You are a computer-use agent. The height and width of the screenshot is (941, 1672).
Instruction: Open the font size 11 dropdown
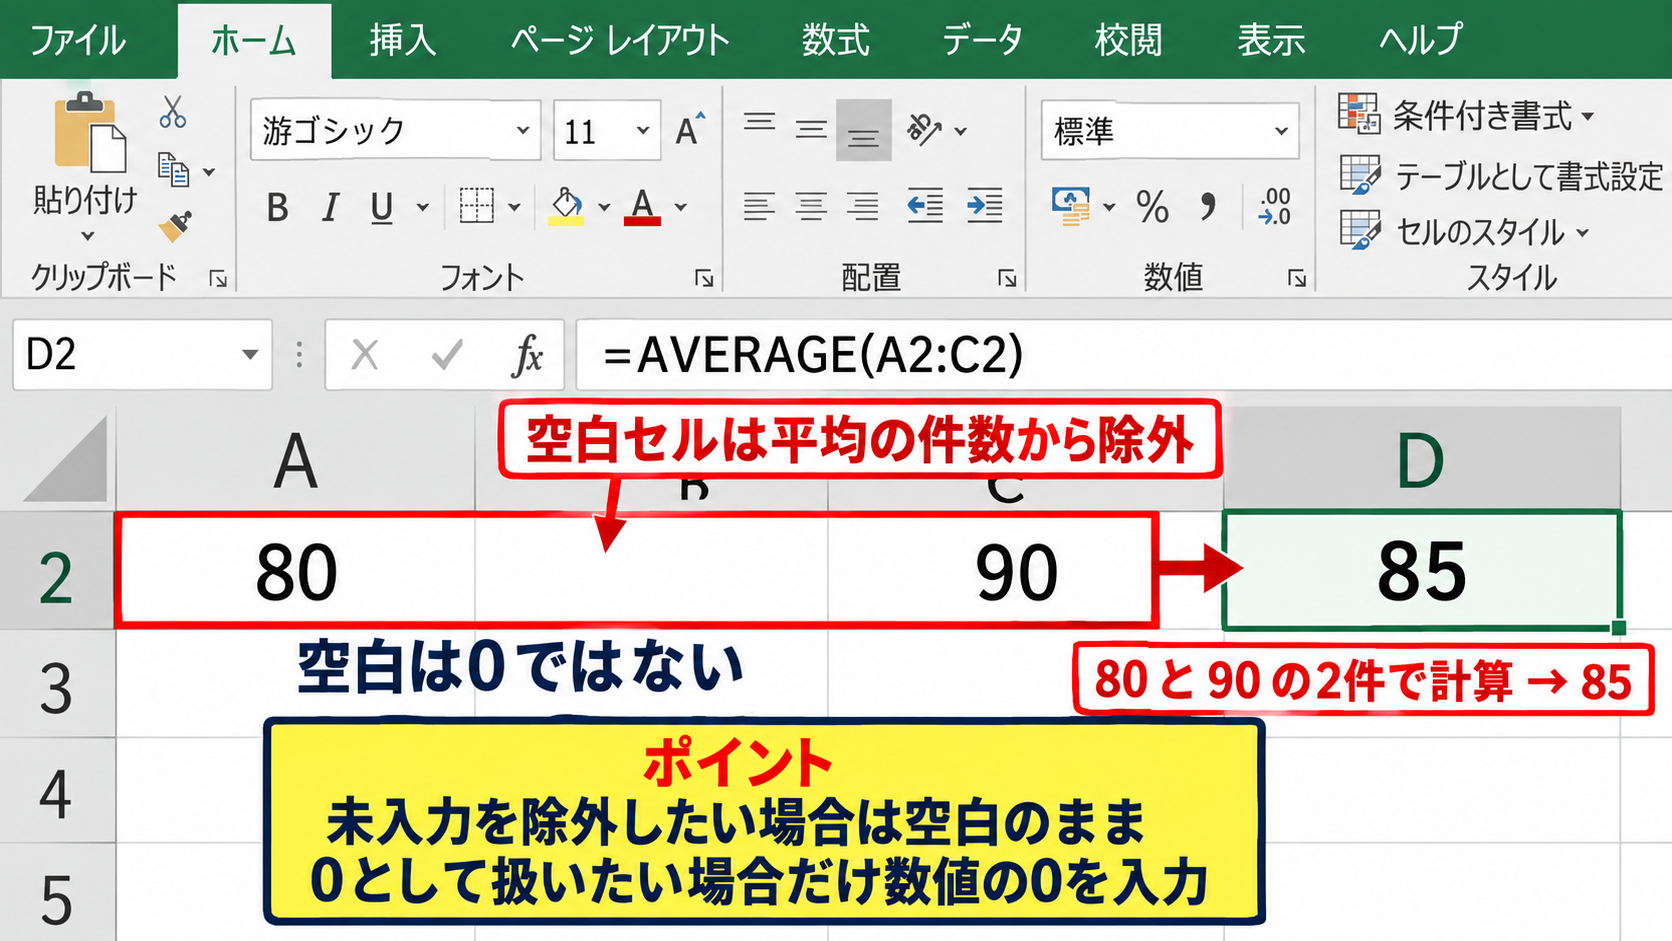click(643, 130)
